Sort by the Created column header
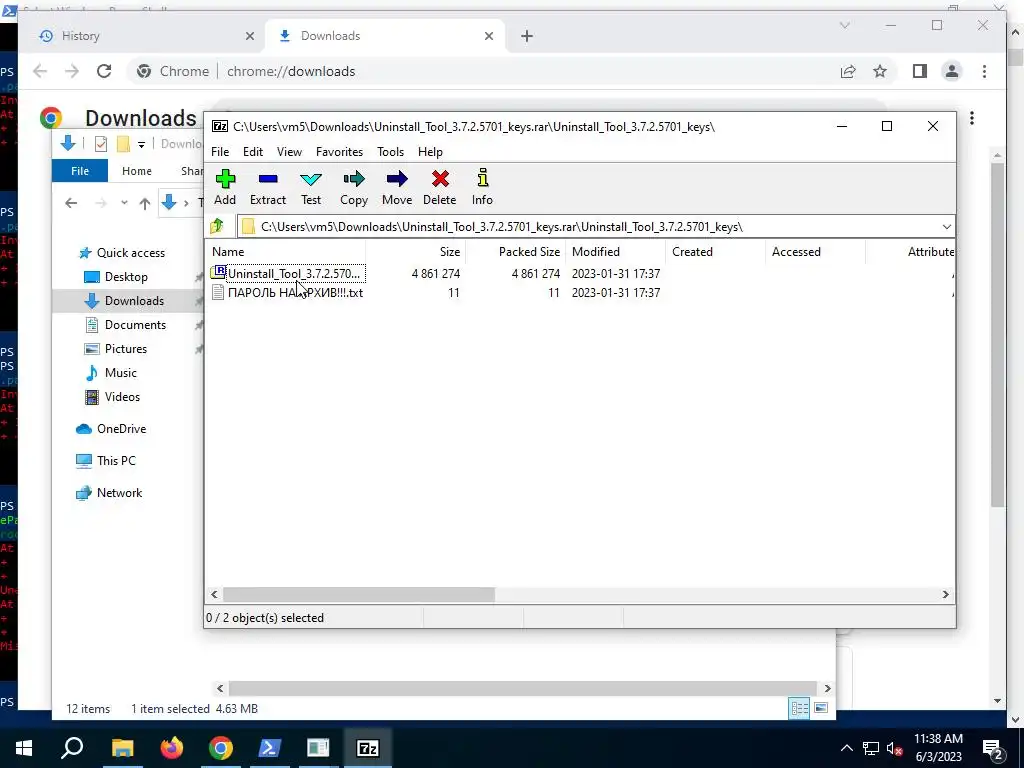1024x768 pixels. click(716, 251)
